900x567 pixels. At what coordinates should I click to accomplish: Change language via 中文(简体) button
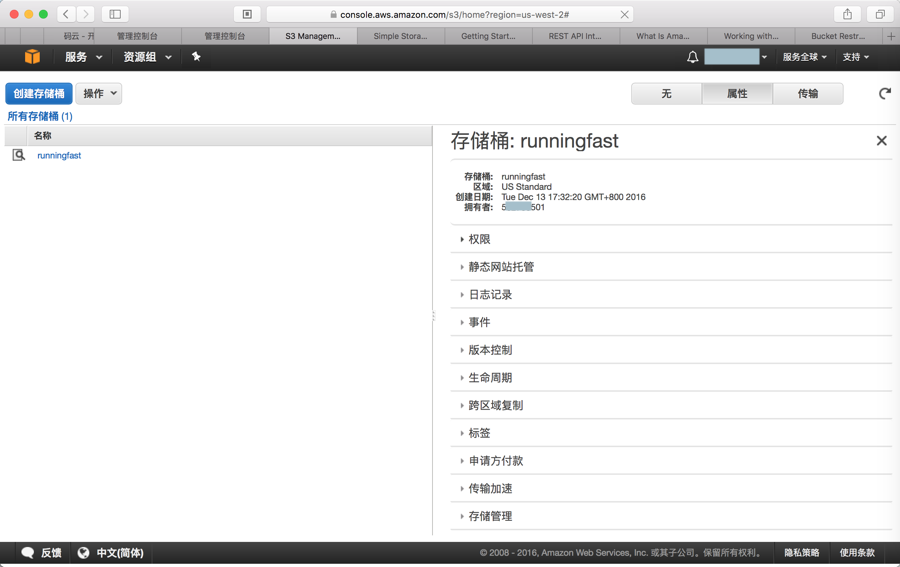pyautogui.click(x=111, y=553)
